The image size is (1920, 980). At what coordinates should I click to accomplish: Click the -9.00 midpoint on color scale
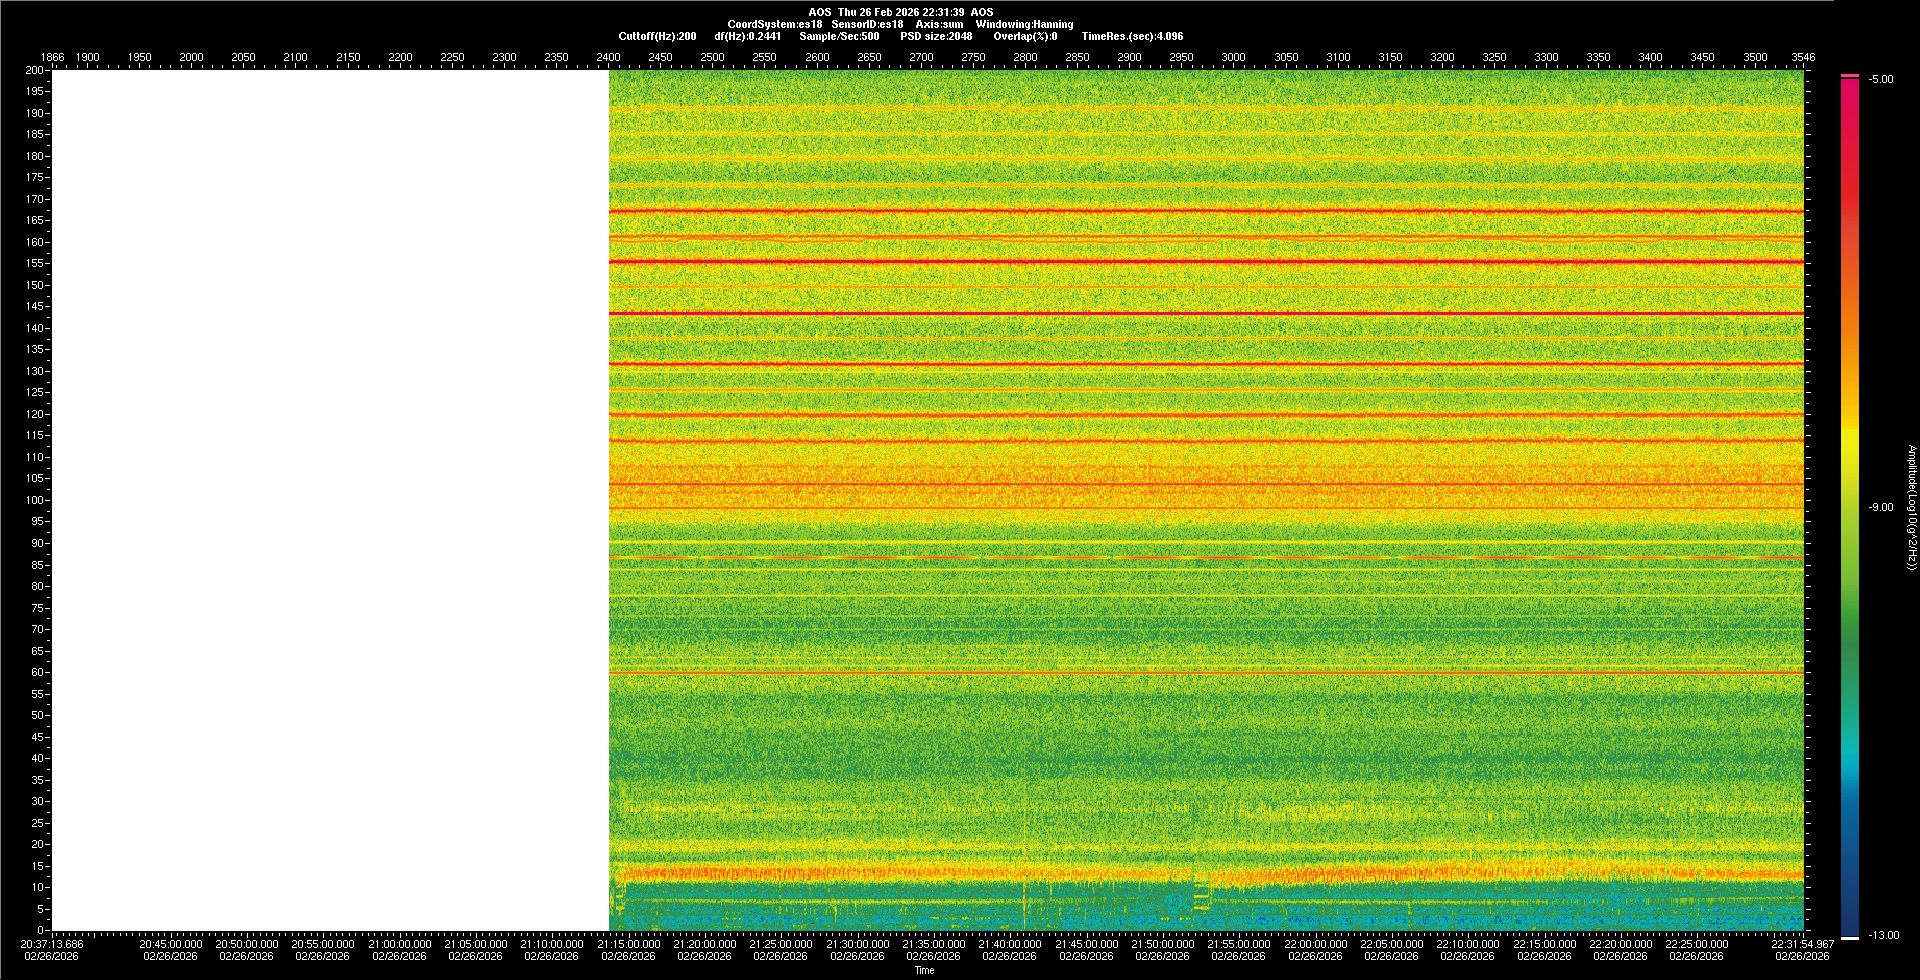point(1881,507)
